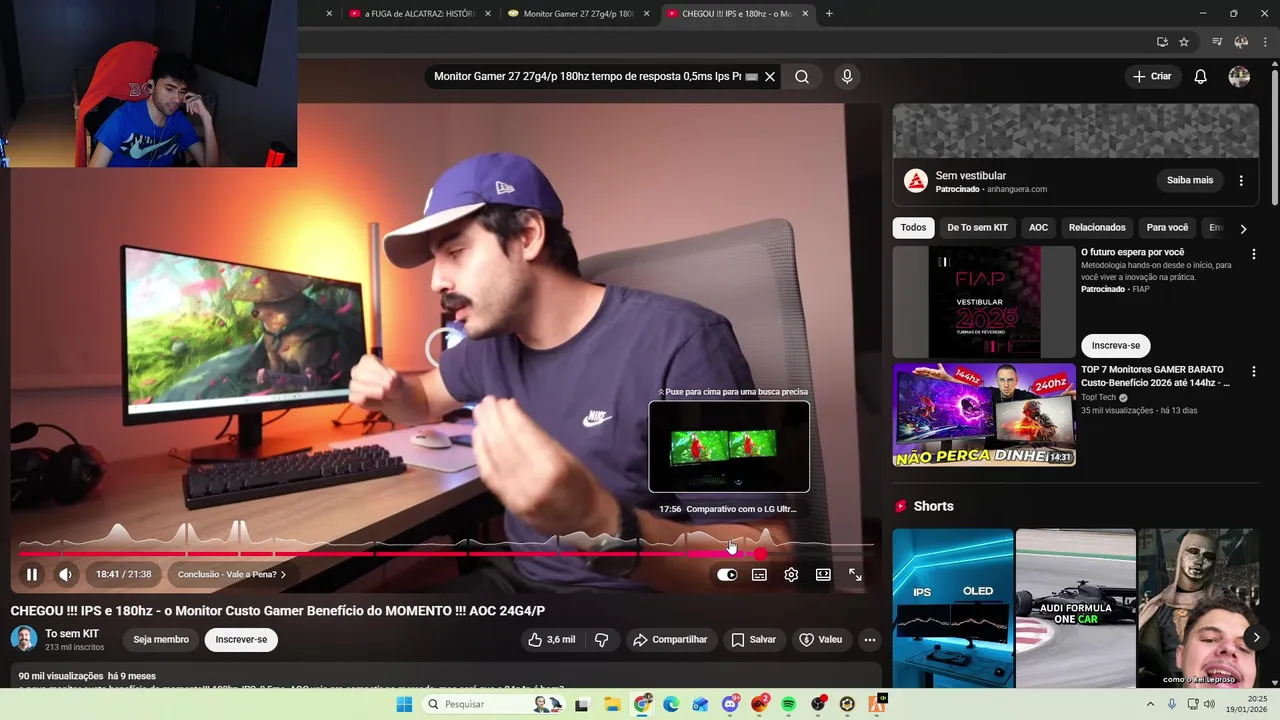Open the player settings gear
Viewport: 1280px width, 720px height.
791,575
